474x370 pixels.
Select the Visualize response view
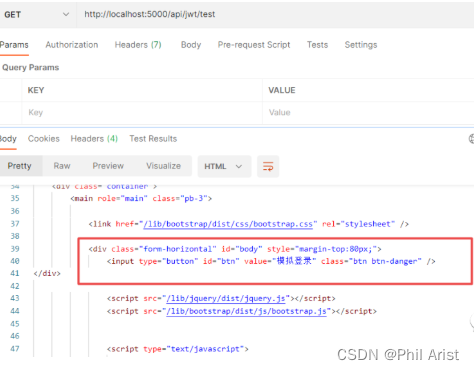(x=163, y=166)
